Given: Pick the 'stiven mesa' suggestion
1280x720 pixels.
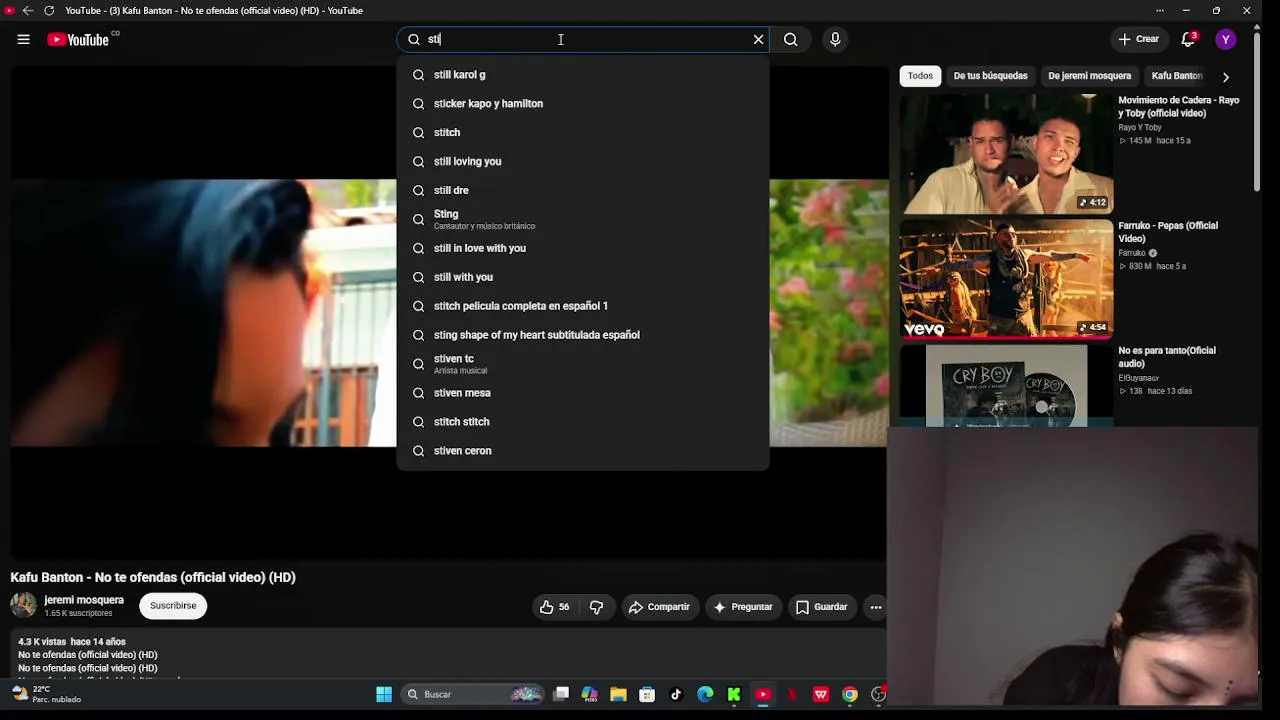Looking at the screenshot, I should tap(583, 394).
